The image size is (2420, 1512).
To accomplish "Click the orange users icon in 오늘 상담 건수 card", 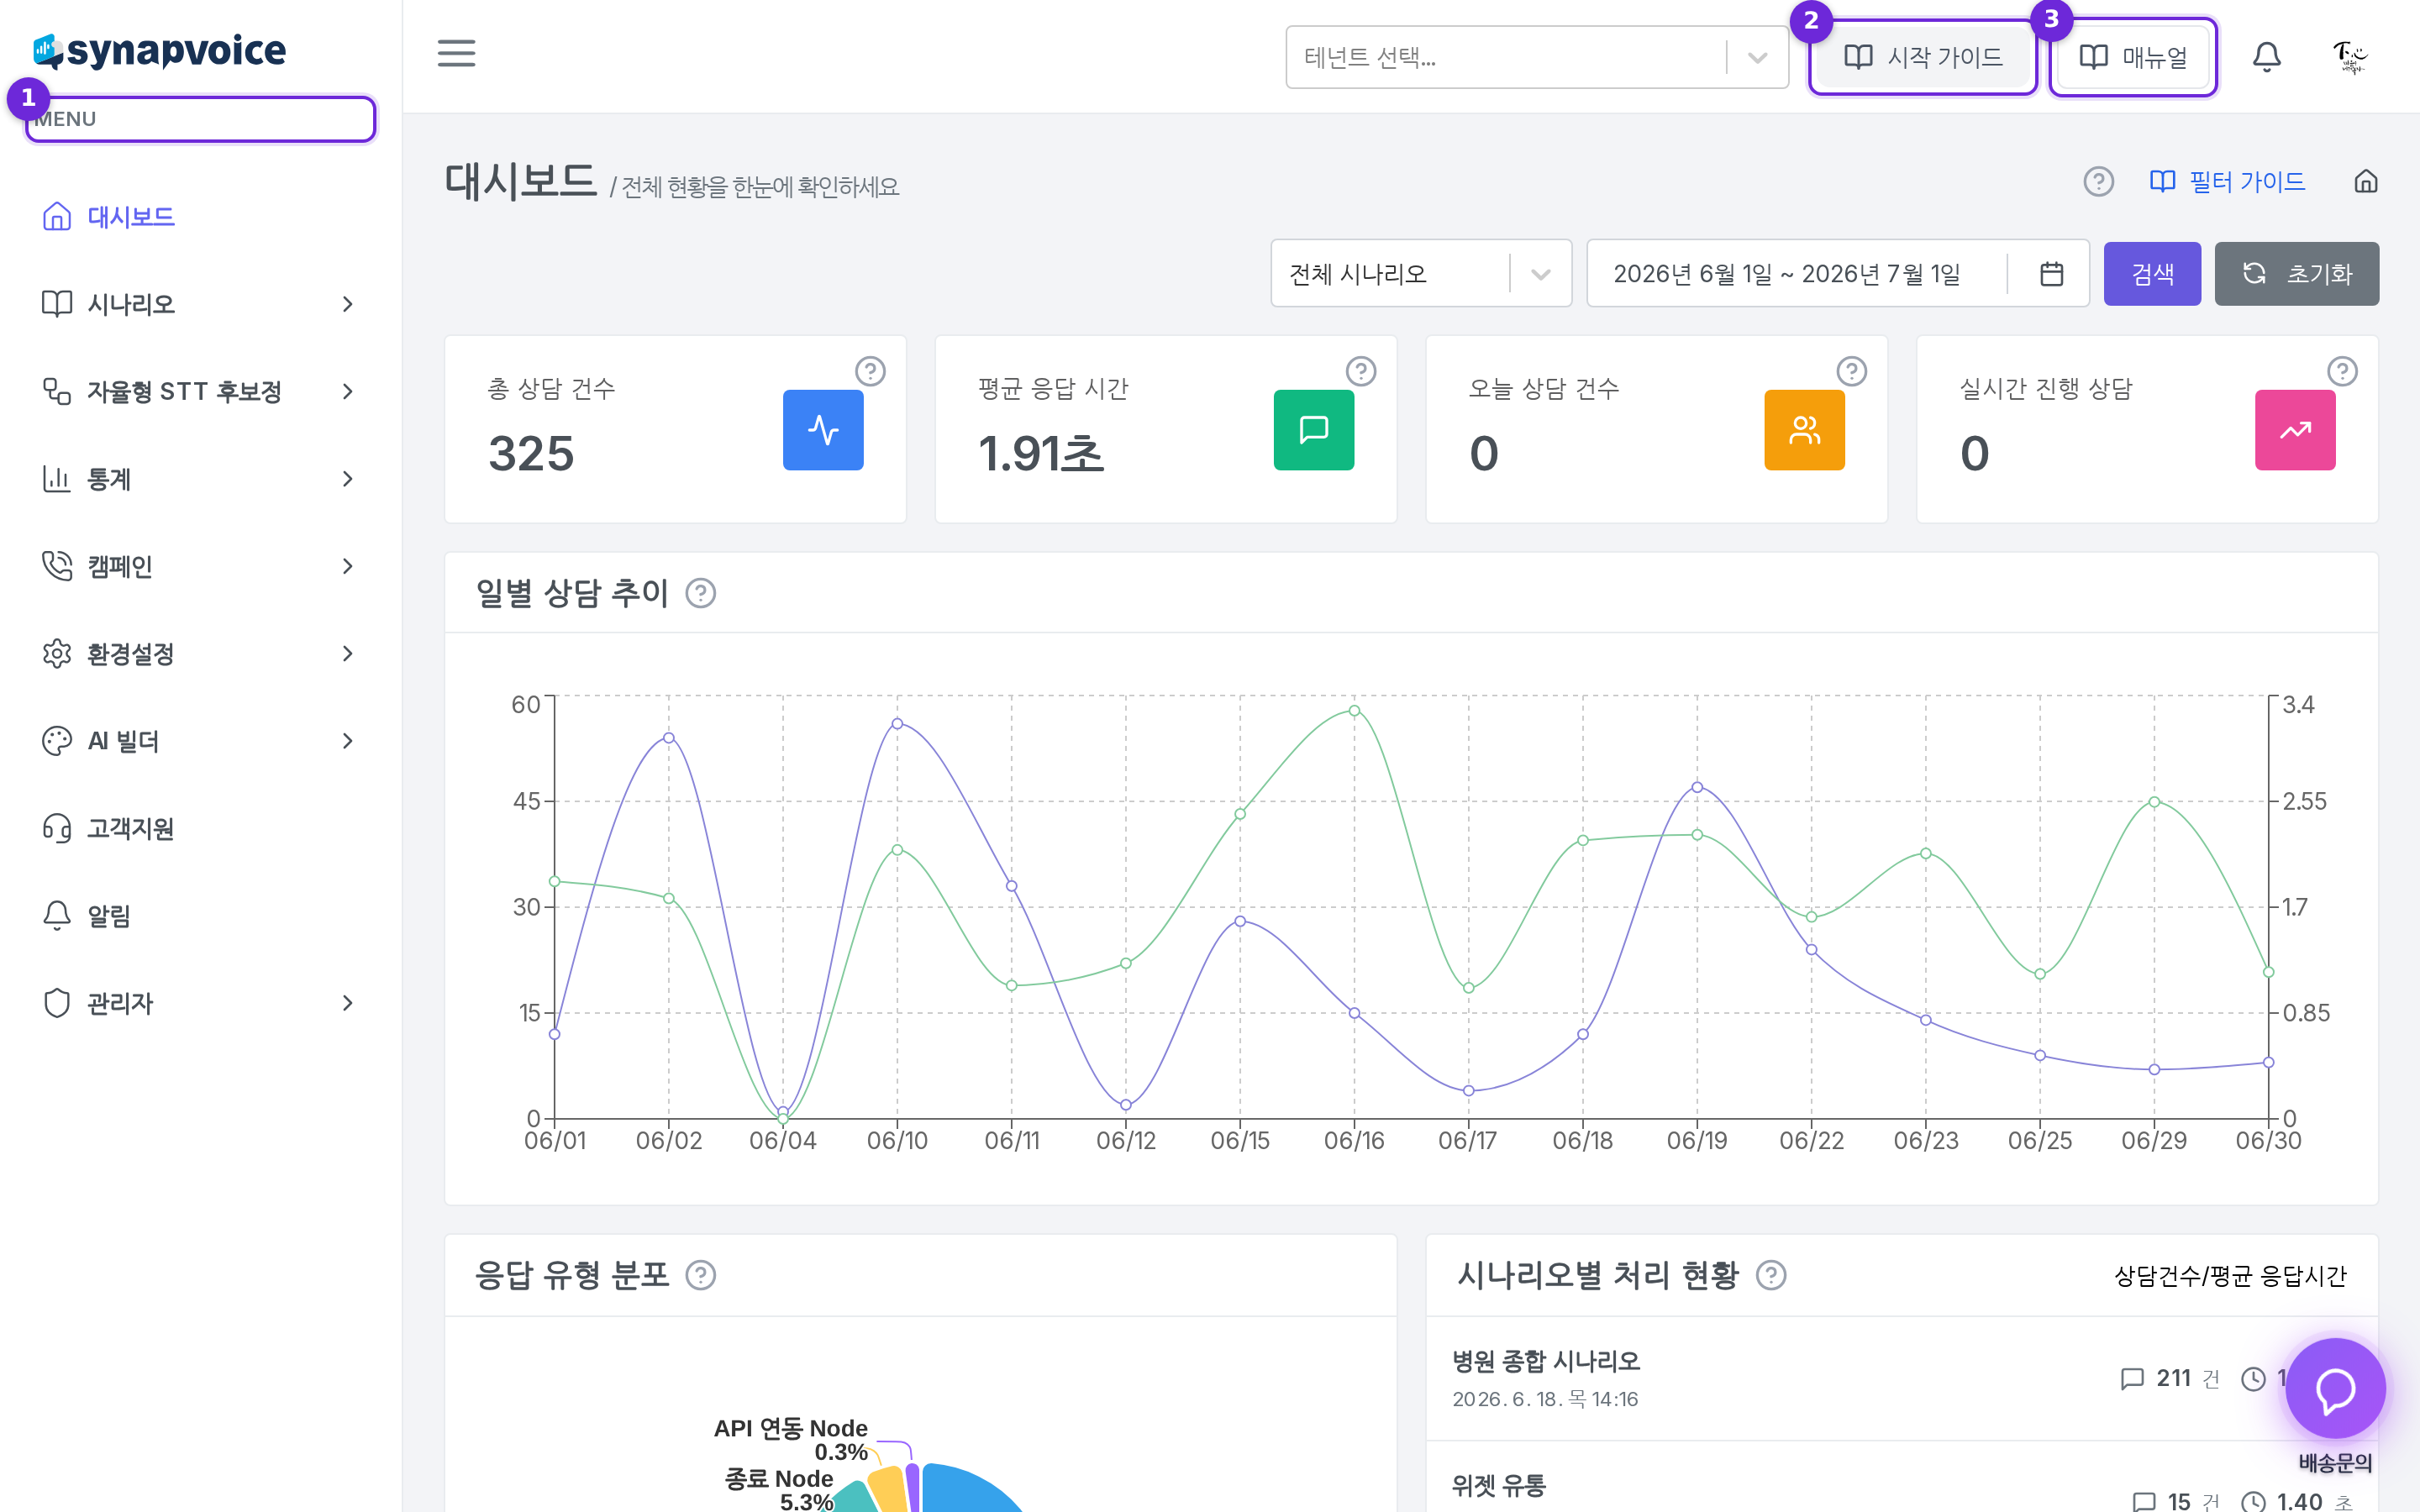I will (1804, 430).
